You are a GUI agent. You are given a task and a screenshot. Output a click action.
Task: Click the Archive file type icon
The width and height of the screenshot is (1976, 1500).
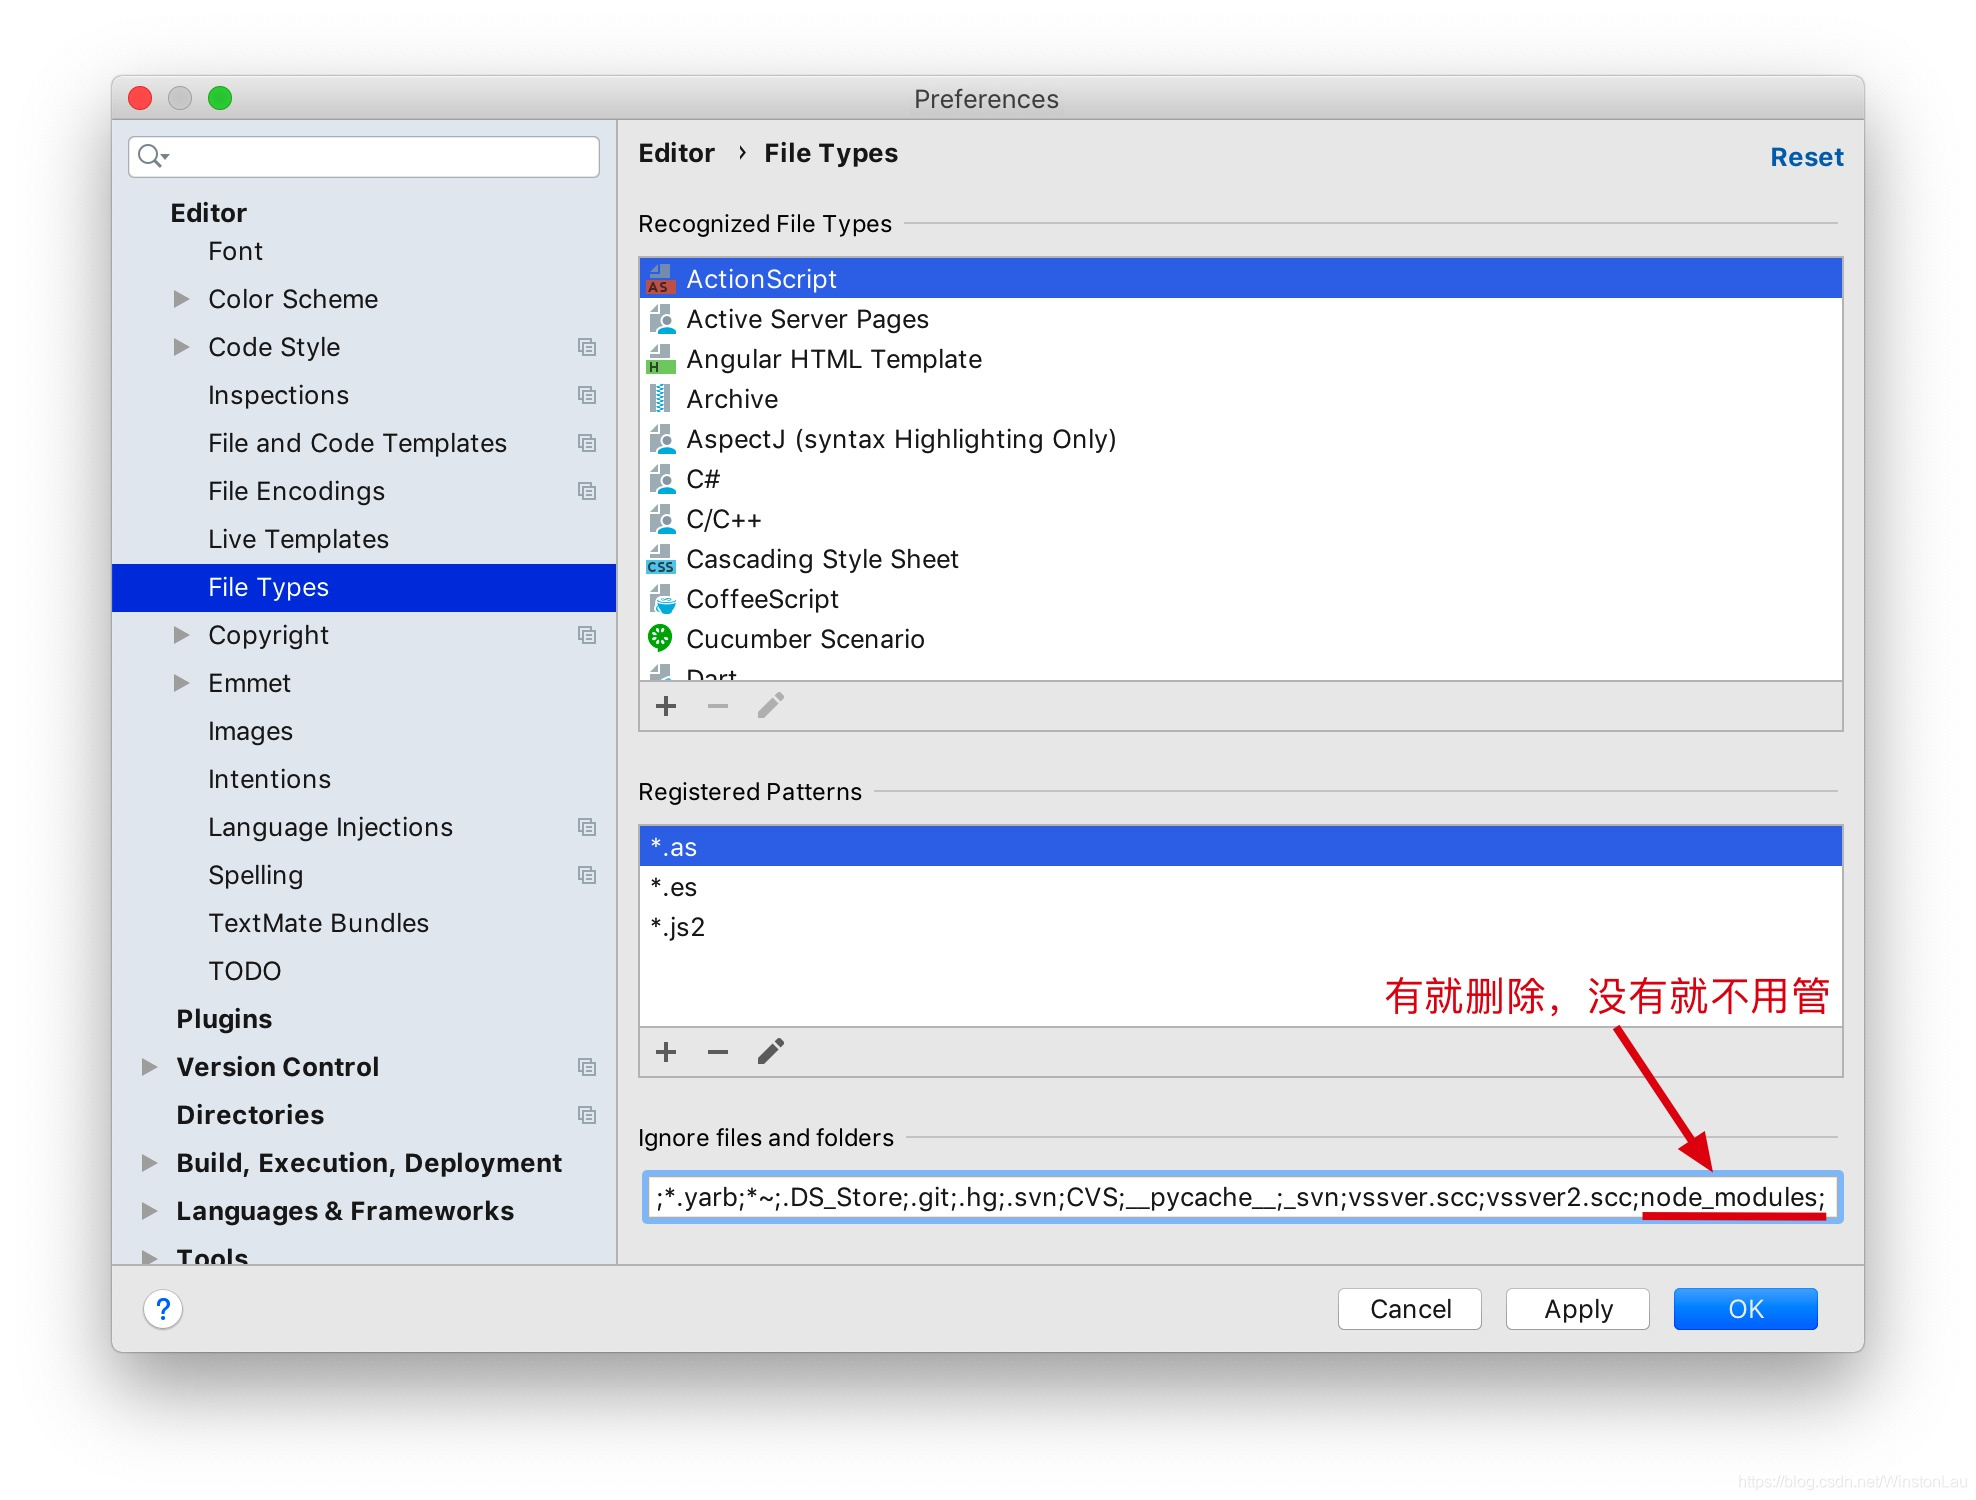click(659, 397)
